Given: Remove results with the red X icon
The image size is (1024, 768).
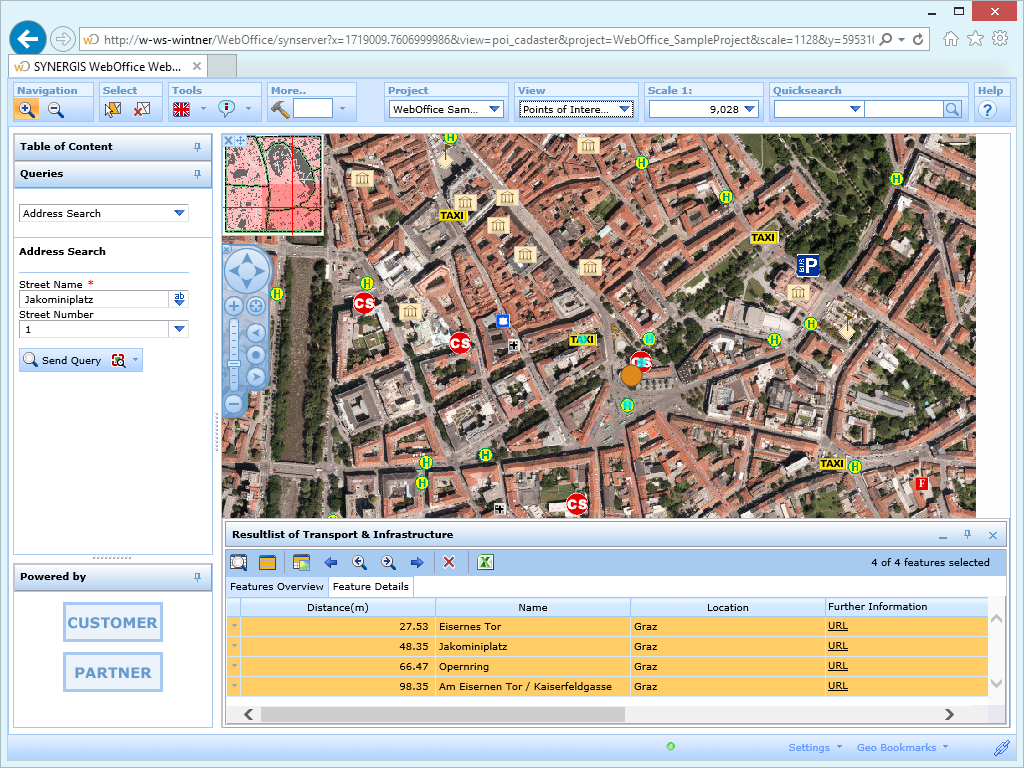Looking at the screenshot, I should [x=449, y=562].
